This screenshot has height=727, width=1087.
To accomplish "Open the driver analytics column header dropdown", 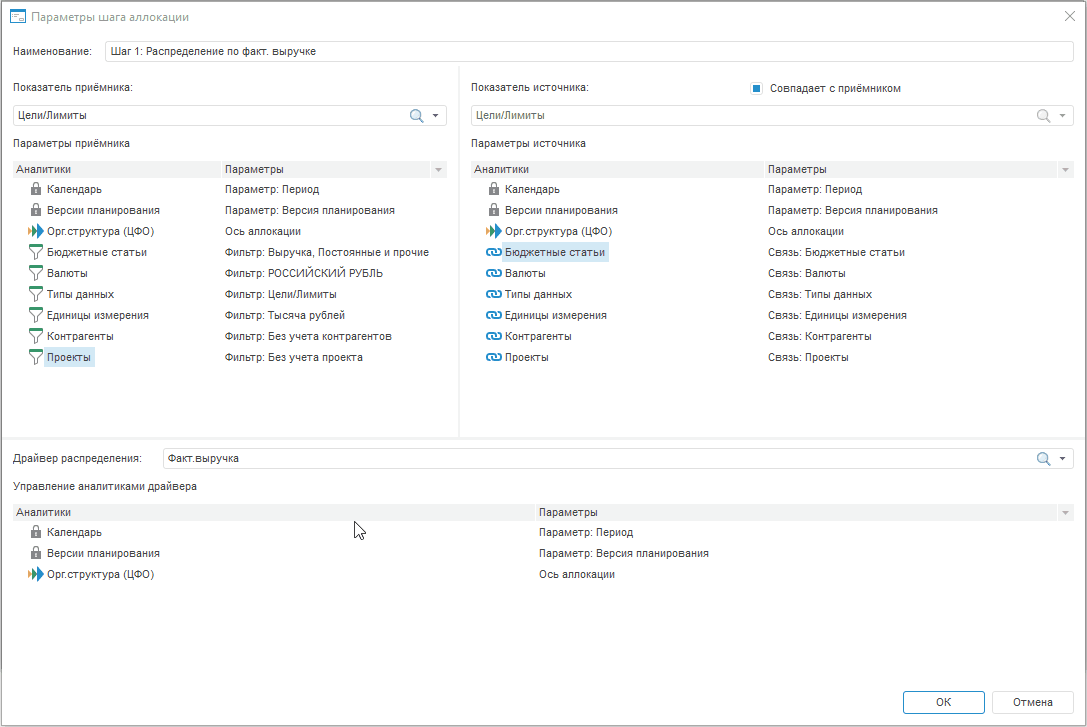I will click(x=1065, y=512).
